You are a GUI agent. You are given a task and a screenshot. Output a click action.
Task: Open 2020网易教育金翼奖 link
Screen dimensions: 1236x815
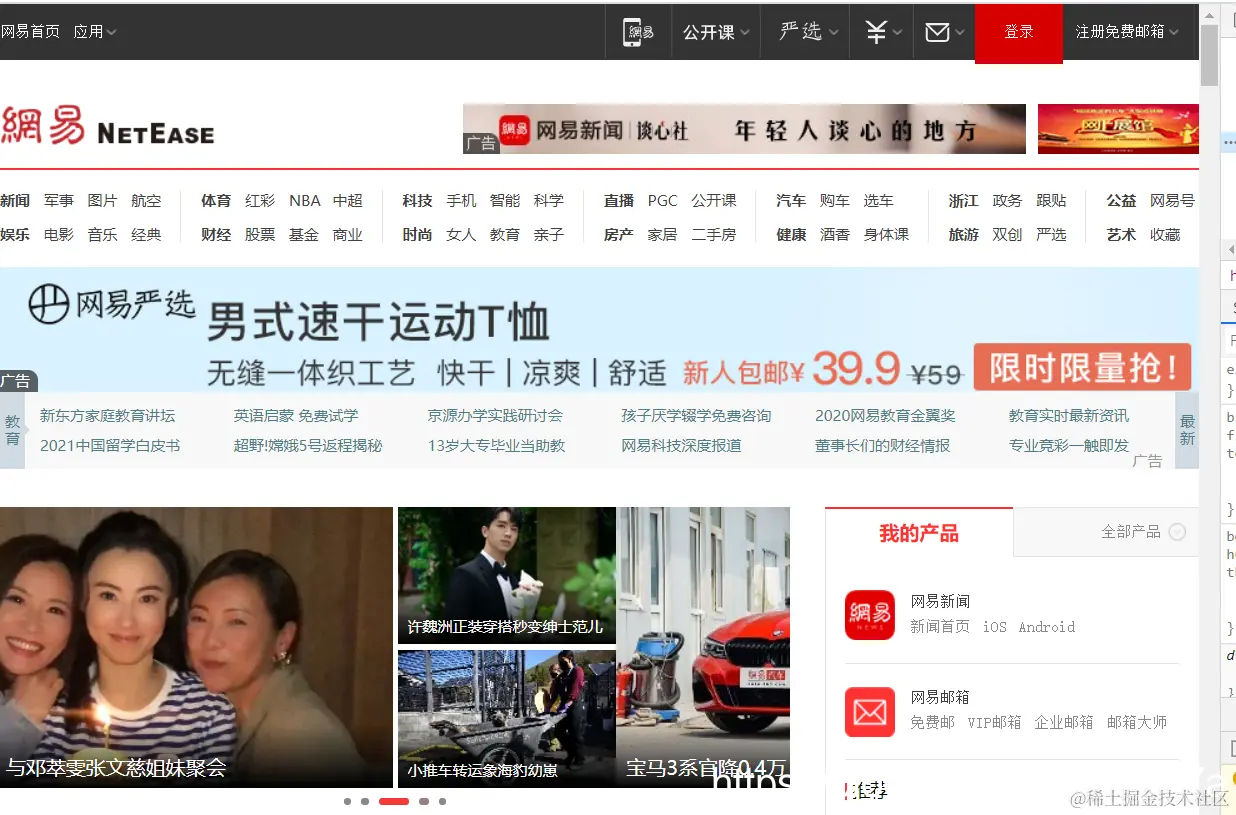pyautogui.click(x=885, y=416)
